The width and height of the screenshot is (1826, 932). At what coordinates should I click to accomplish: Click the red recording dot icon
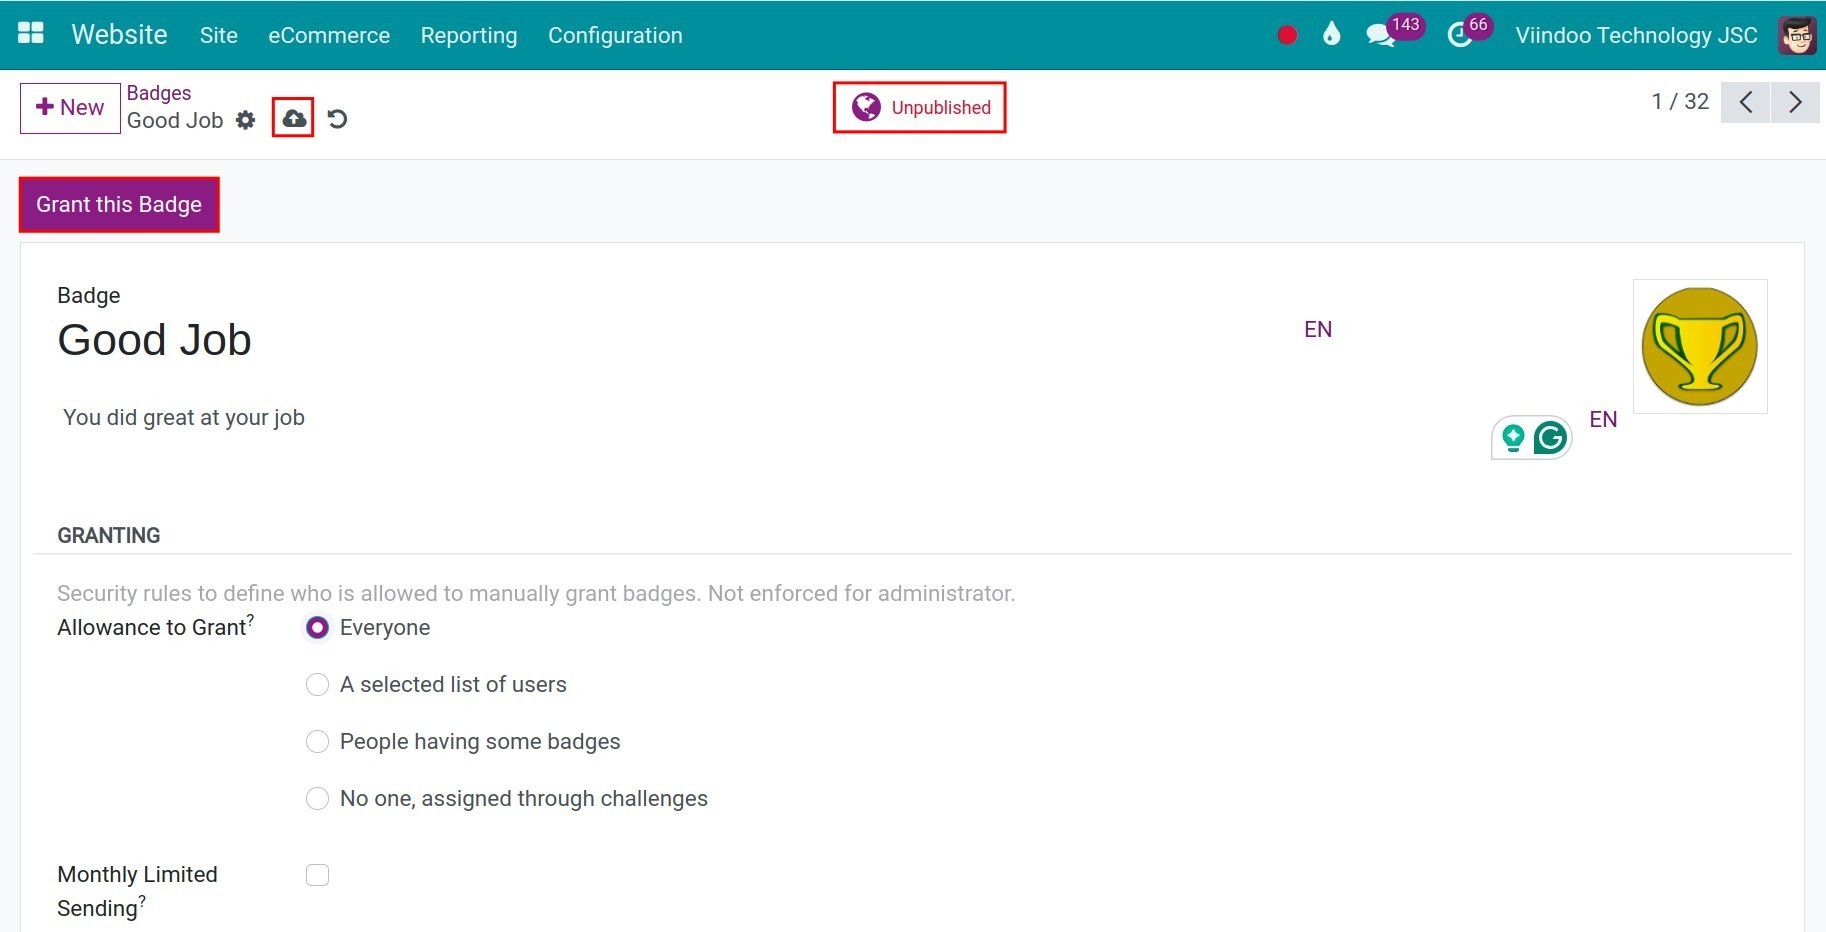coord(1287,35)
